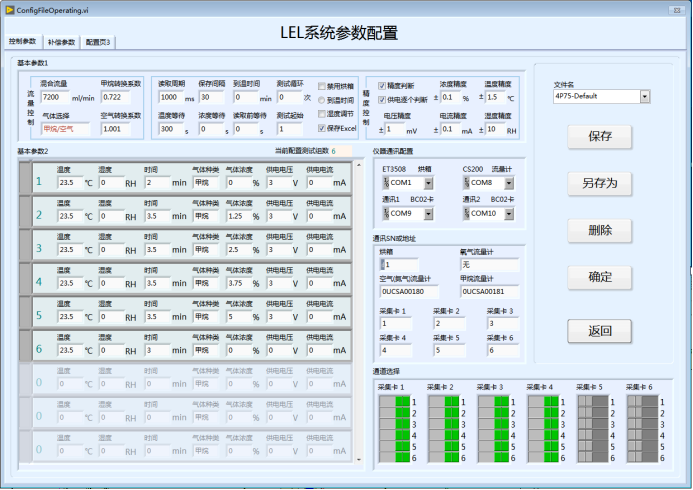This screenshot has height=490, width=693.
Task: Uncheck the 保存Excel checkbox
Action: 322,128
